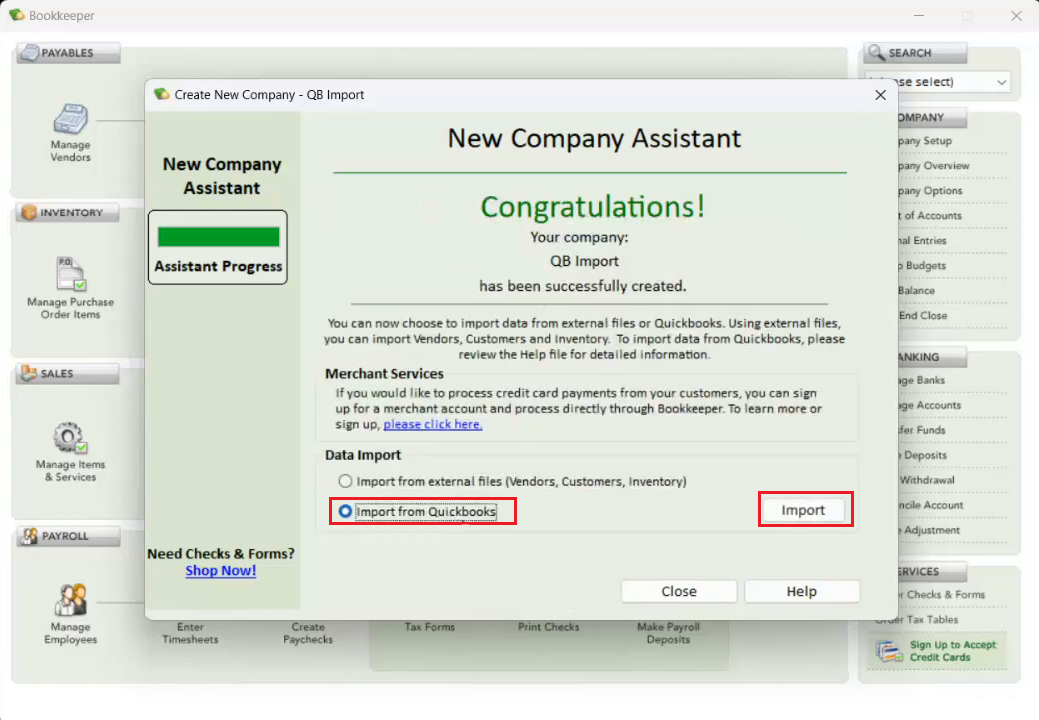Viewport: 1039px width, 720px height.
Task: Open the Manage Employees icon
Action: click(70, 600)
